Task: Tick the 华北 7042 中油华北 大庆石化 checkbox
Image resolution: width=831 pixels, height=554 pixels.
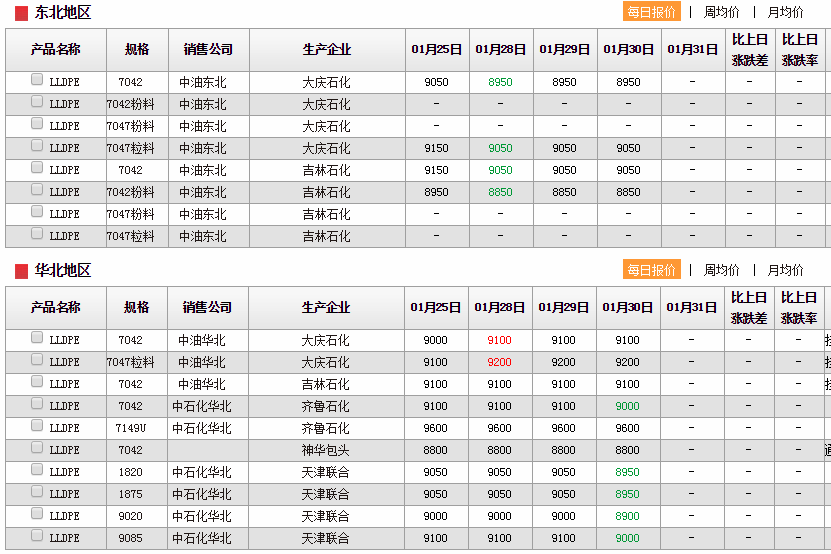Action: click(x=37, y=337)
